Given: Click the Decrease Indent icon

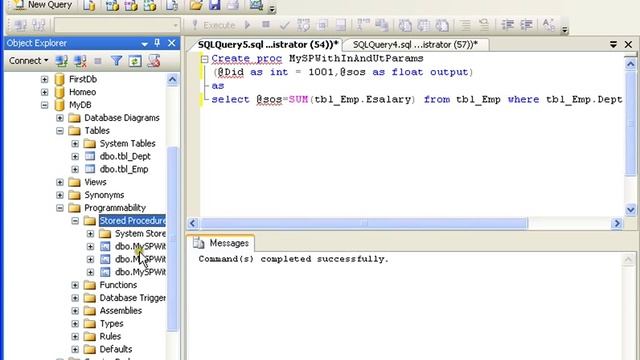Looking at the screenshot, I should click(507, 25).
